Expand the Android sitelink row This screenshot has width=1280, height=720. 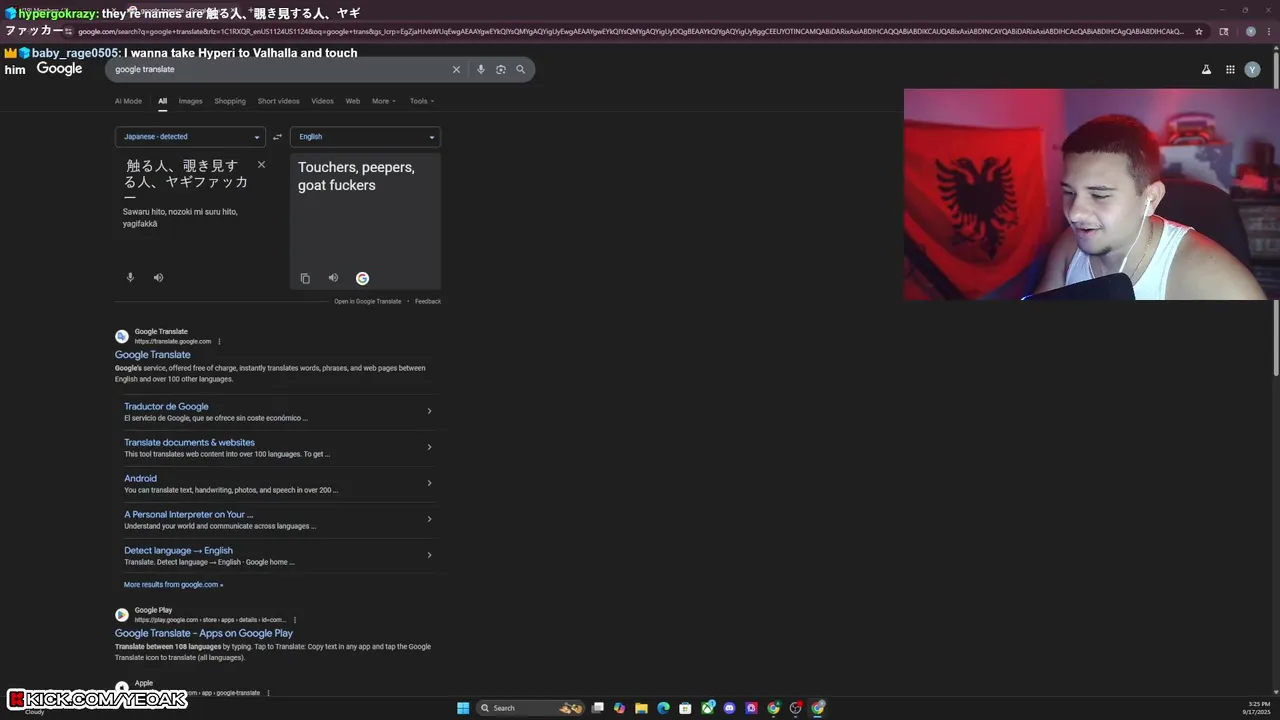(429, 483)
